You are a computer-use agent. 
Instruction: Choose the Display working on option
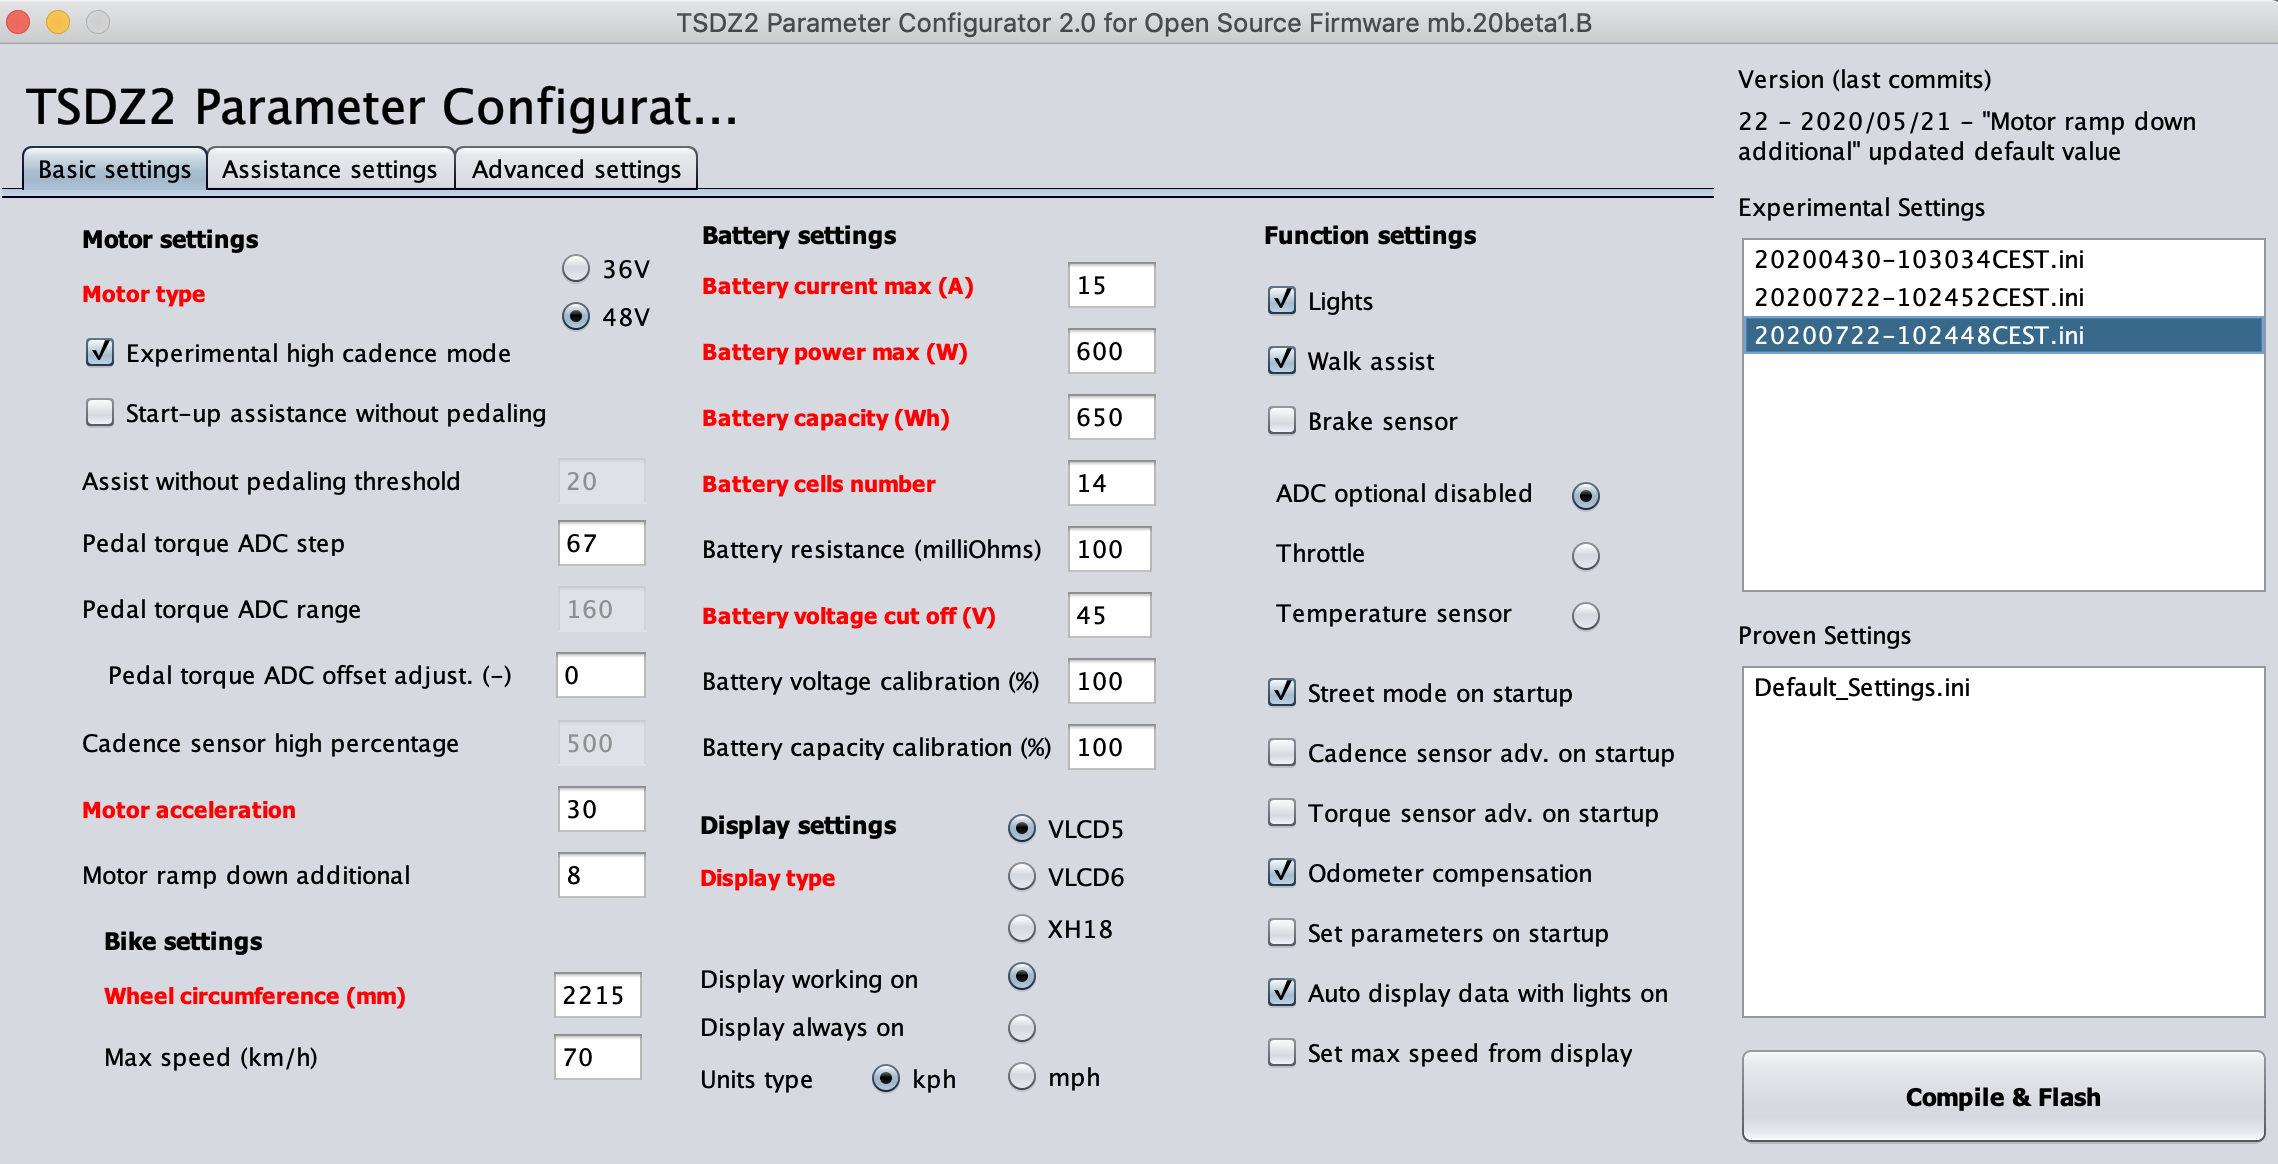(1022, 976)
